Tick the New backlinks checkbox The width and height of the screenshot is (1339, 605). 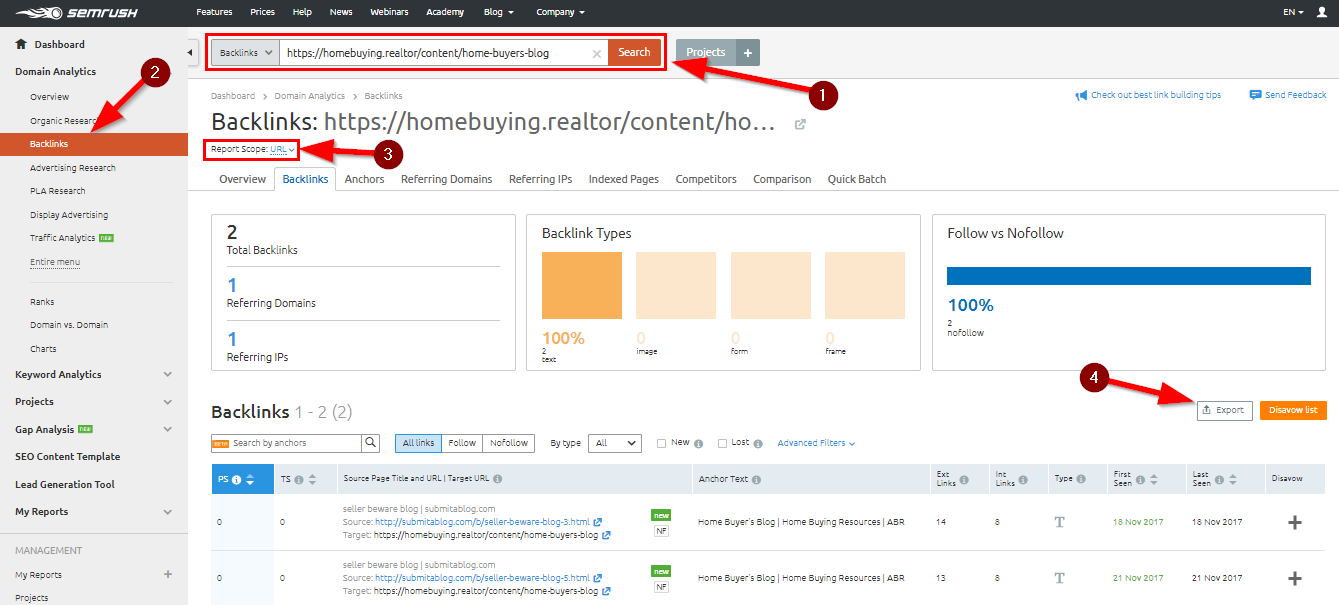coord(661,443)
